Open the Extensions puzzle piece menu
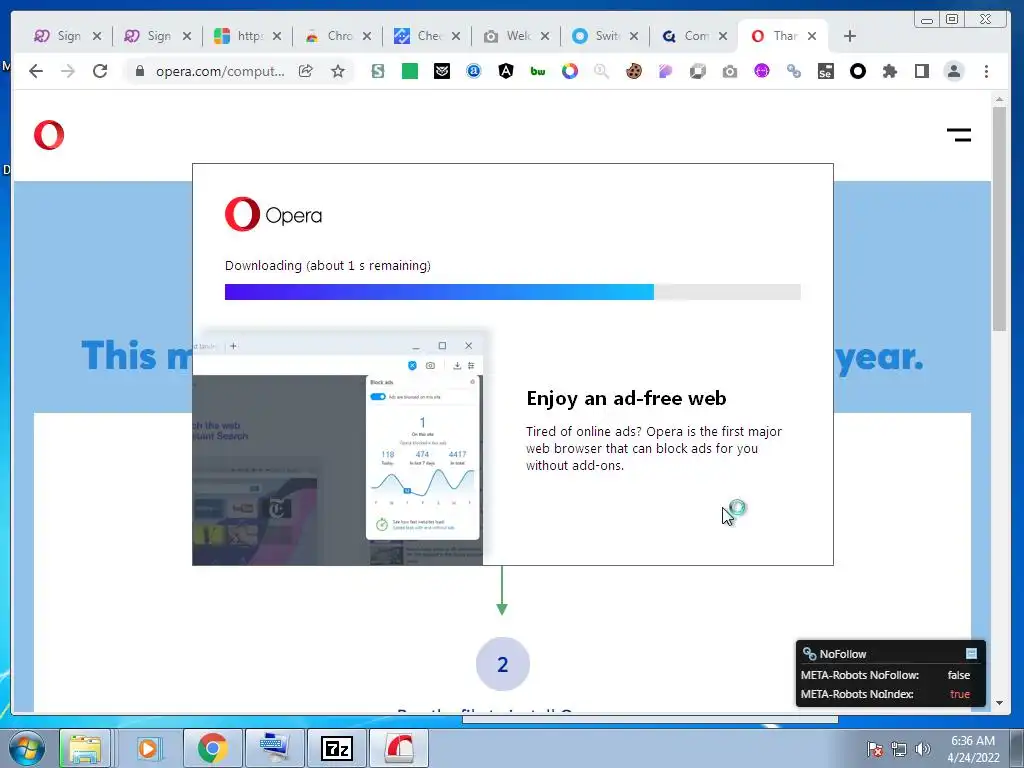 coord(889,71)
